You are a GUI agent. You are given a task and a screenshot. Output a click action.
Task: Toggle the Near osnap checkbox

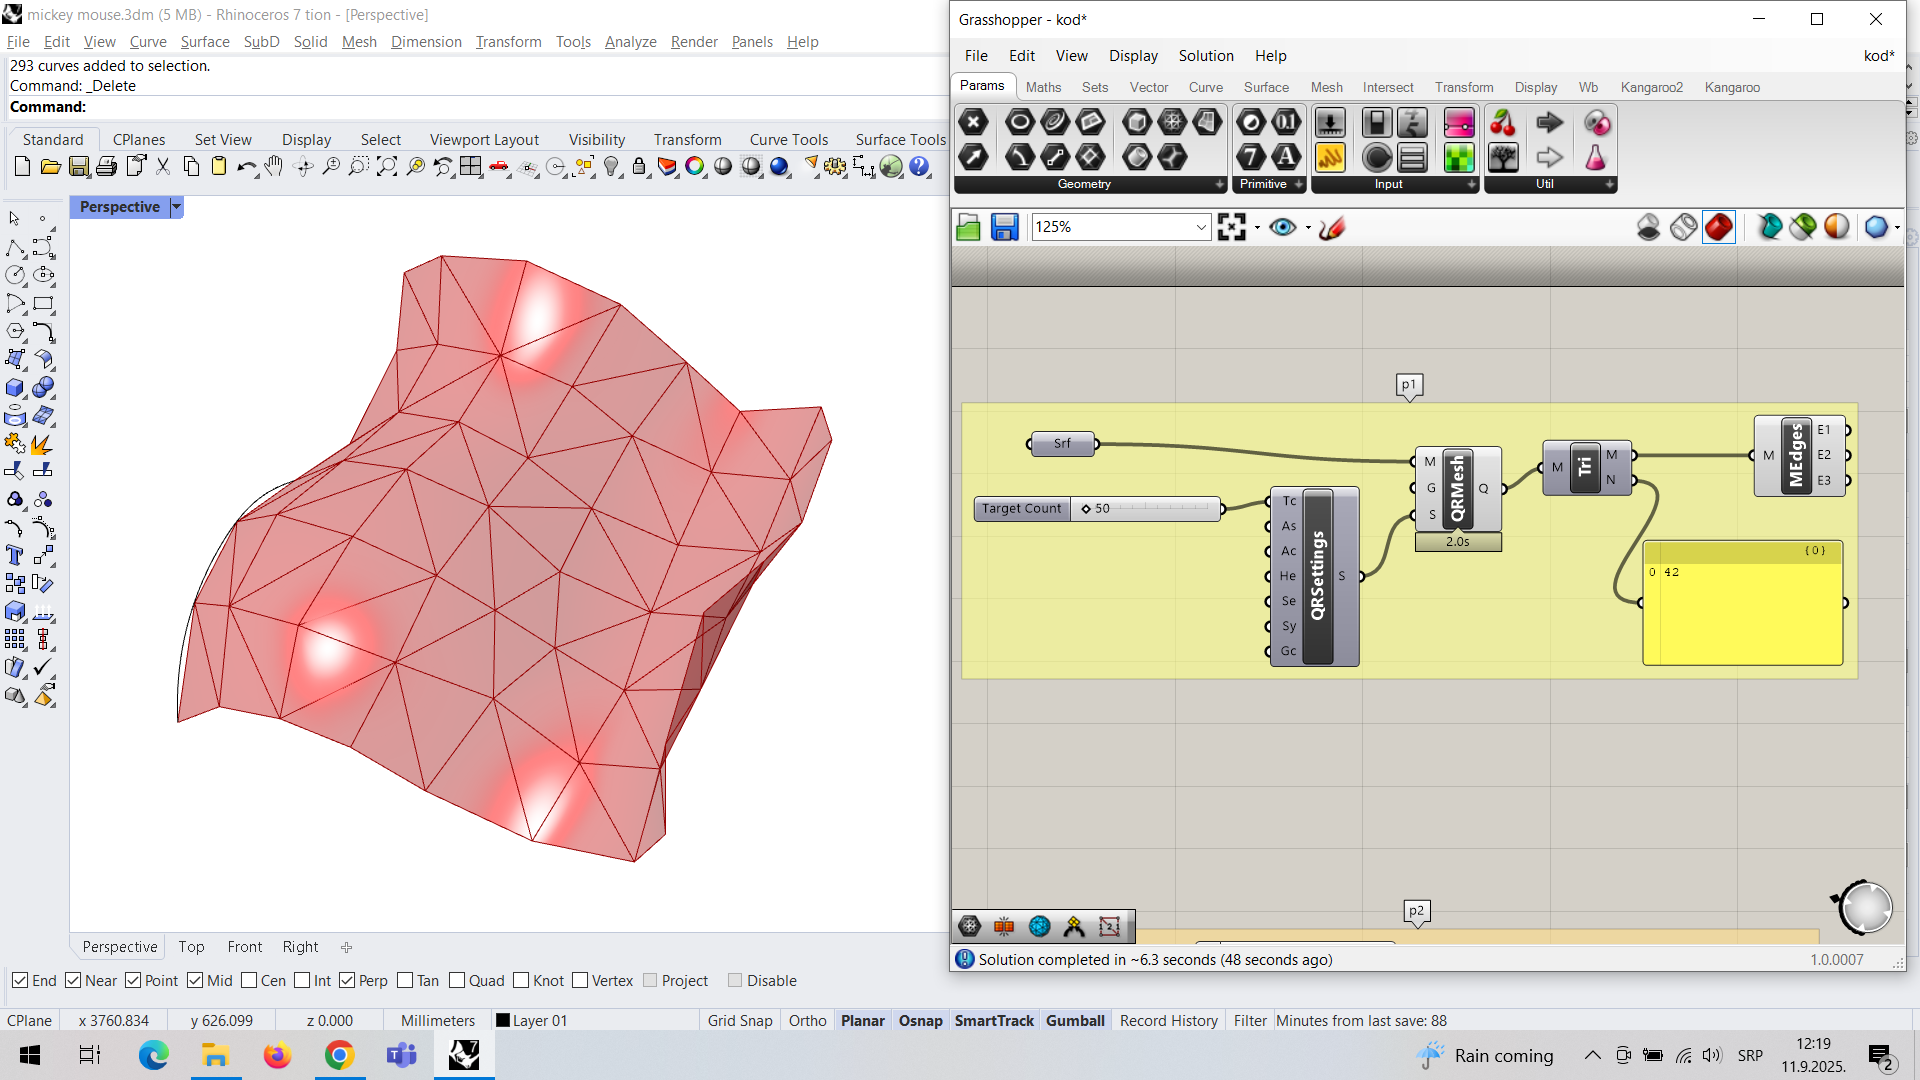(73, 980)
